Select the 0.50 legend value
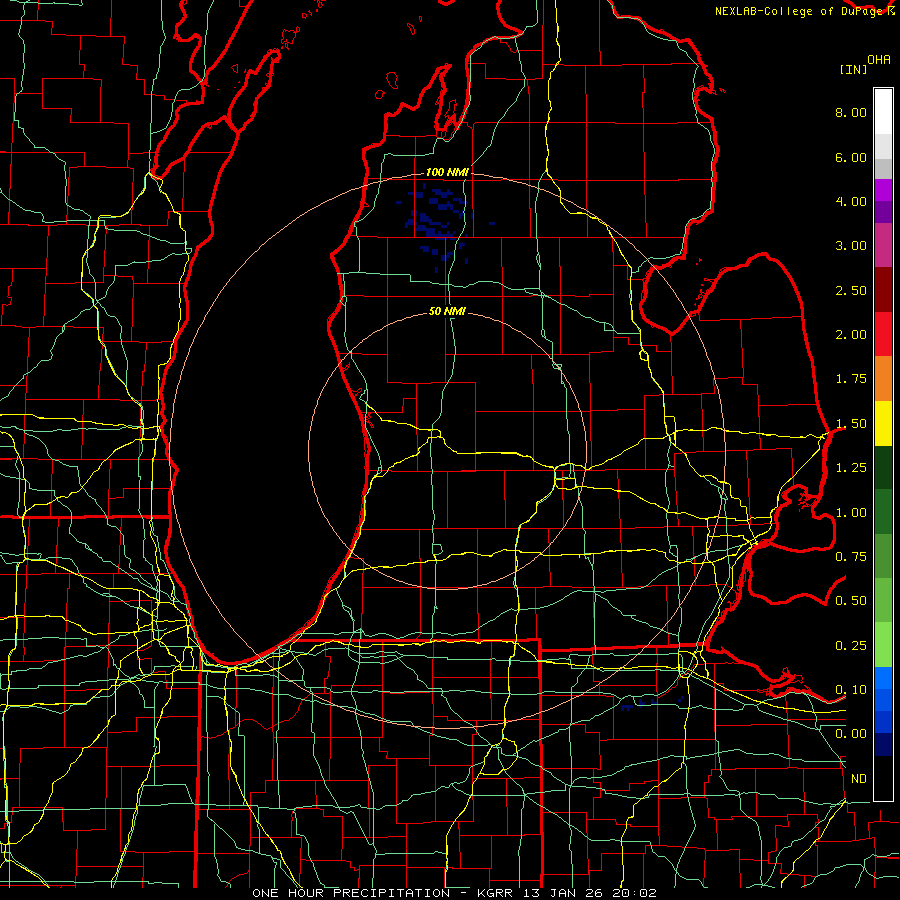Image resolution: width=900 pixels, height=900 pixels. (x=851, y=601)
